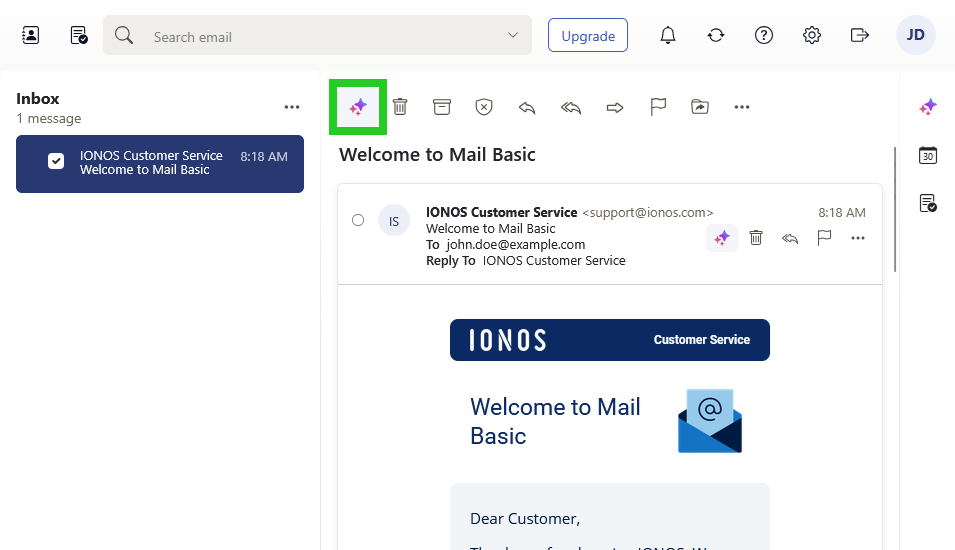This screenshot has height=550, width=955.
Task: Click the magnifier search icon
Action: click(x=124, y=35)
